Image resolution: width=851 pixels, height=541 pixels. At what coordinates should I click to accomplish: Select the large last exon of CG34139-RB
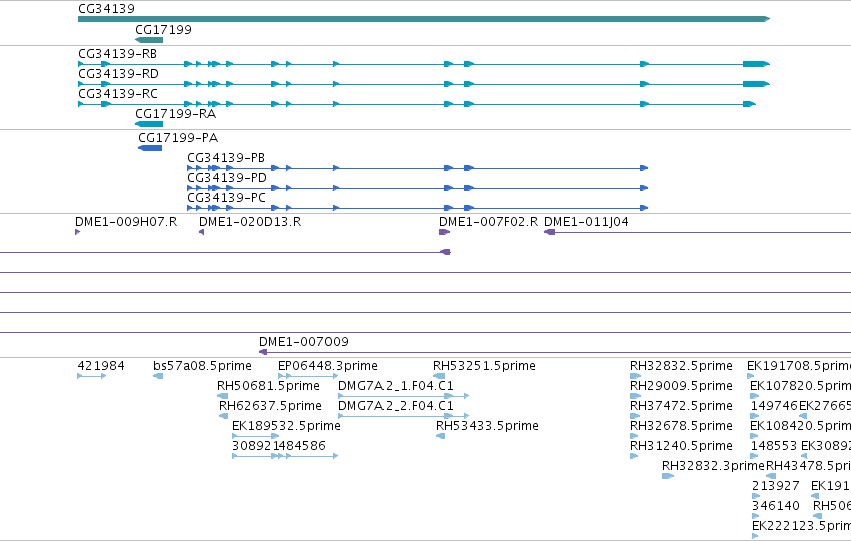pyautogui.click(x=756, y=64)
